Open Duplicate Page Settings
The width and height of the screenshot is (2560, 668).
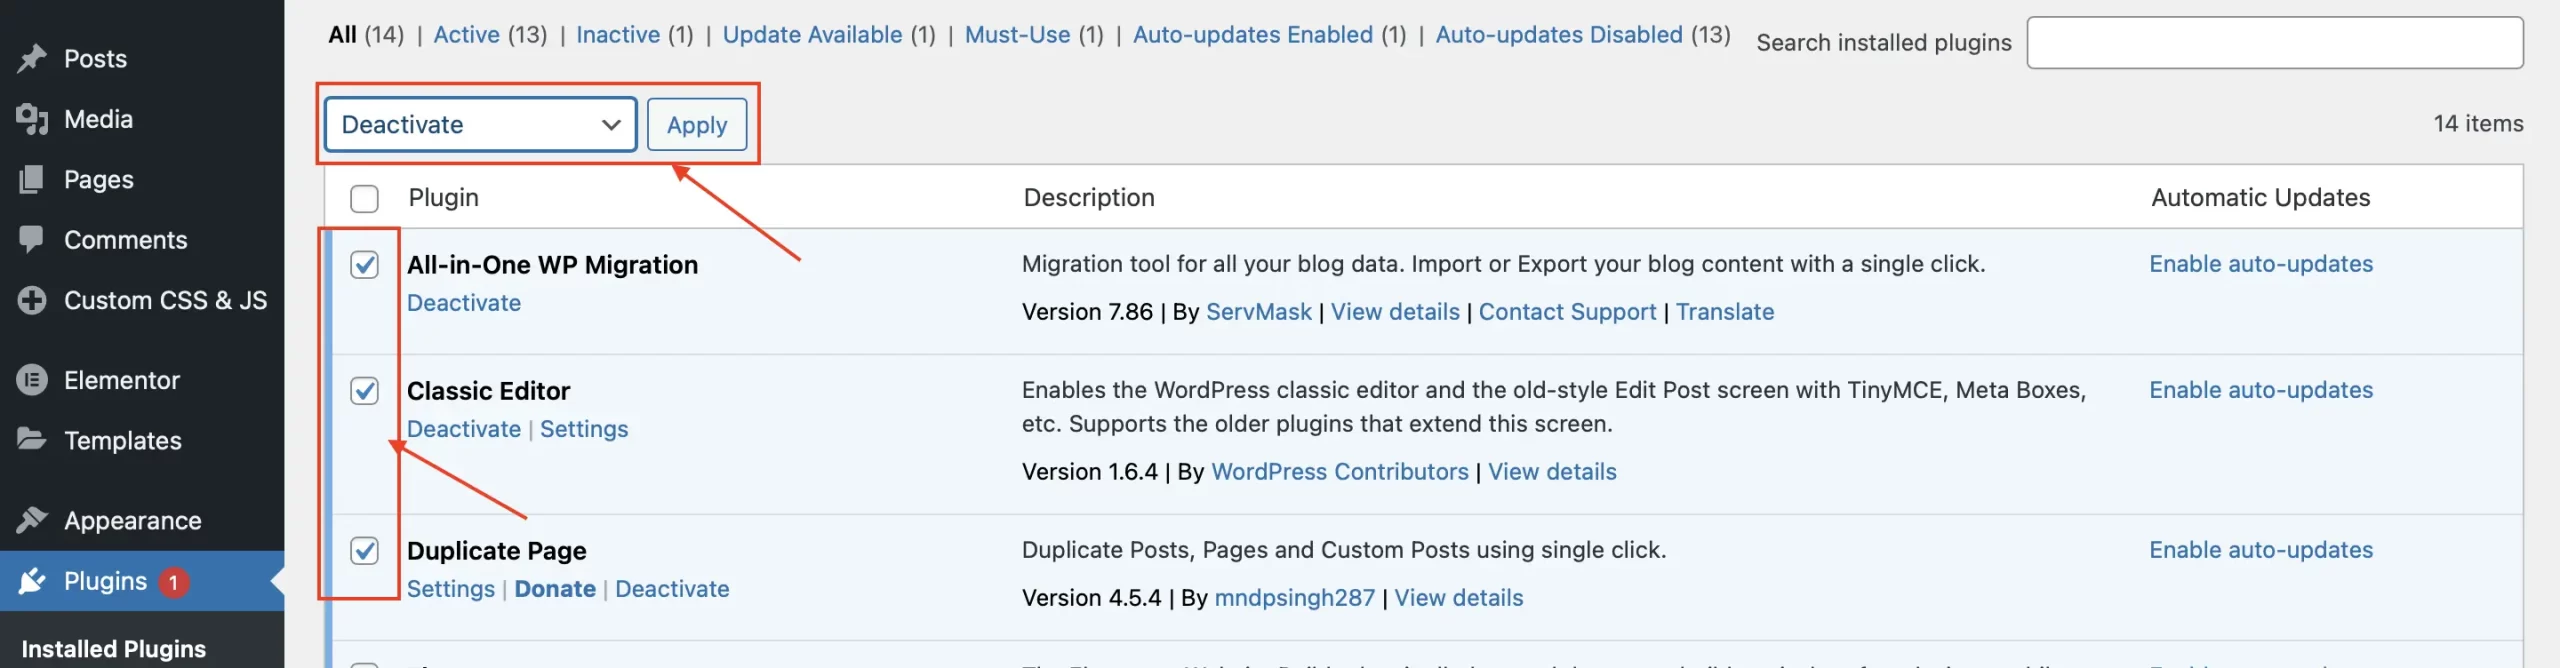click(451, 589)
